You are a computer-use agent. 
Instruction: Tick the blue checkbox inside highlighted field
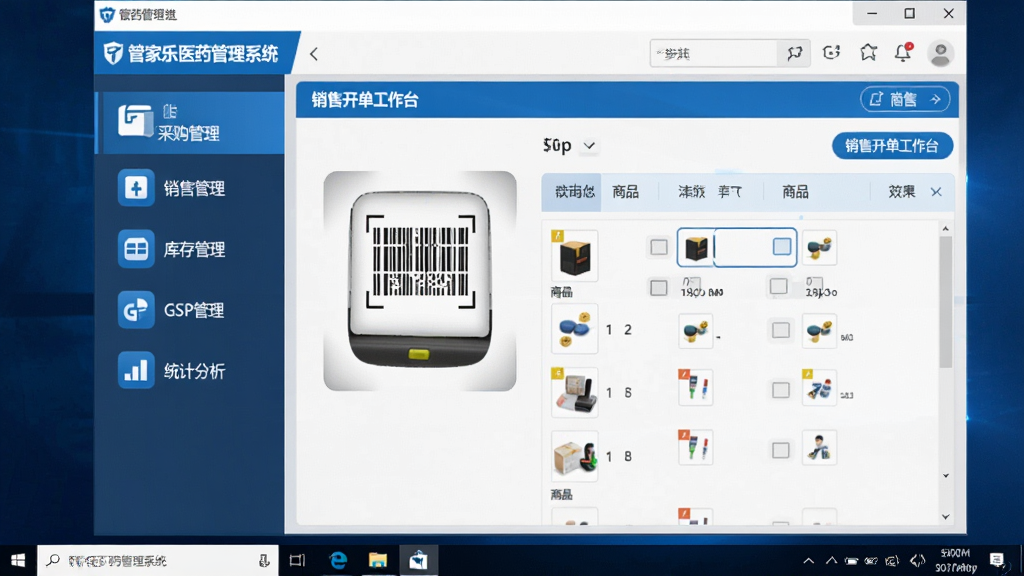782,246
